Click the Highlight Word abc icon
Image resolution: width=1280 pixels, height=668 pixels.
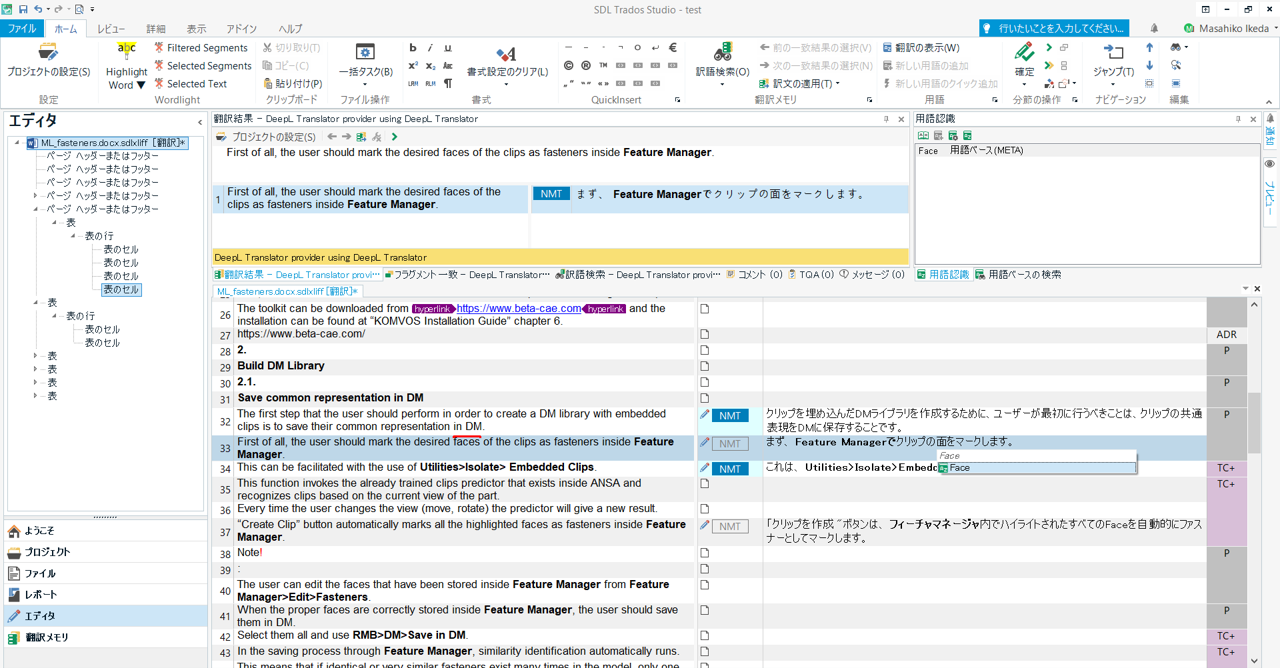(x=127, y=50)
